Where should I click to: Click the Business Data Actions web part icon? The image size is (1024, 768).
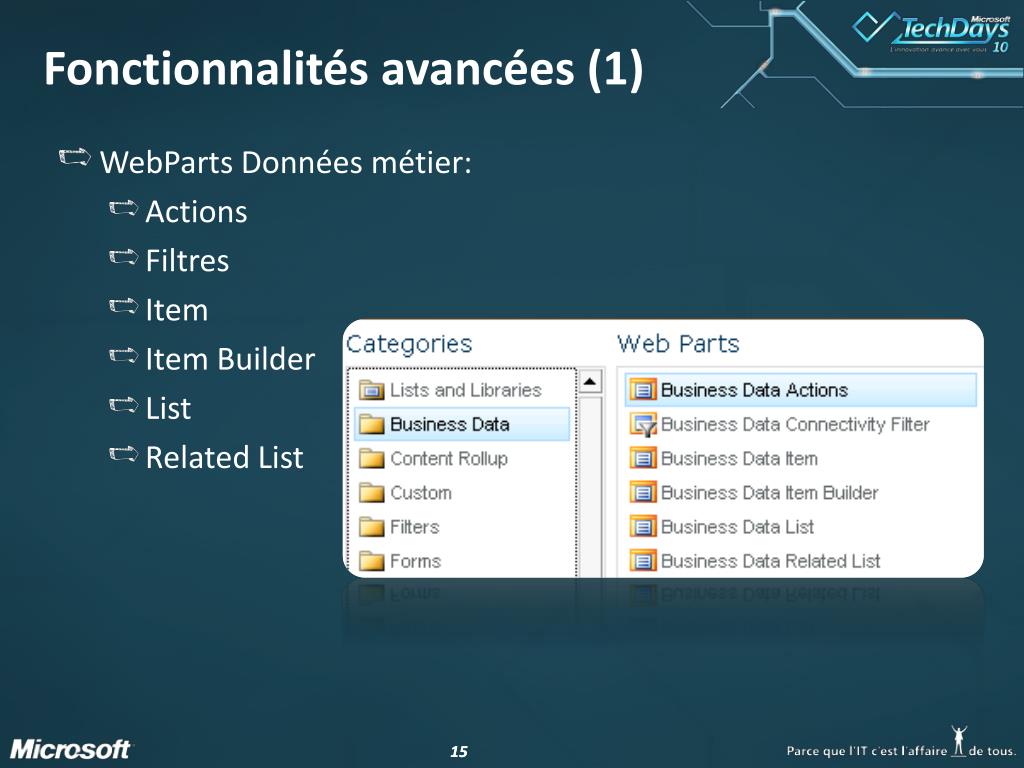coord(643,390)
